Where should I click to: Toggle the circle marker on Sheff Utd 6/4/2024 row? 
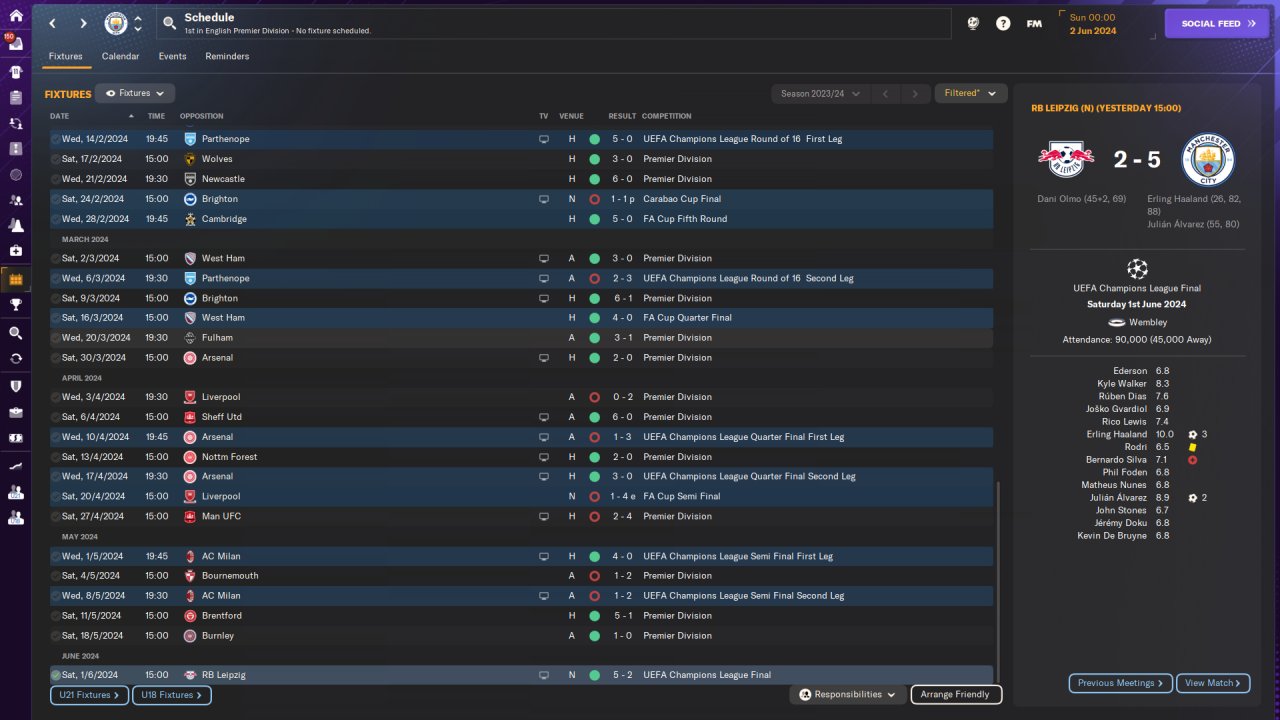[55, 417]
